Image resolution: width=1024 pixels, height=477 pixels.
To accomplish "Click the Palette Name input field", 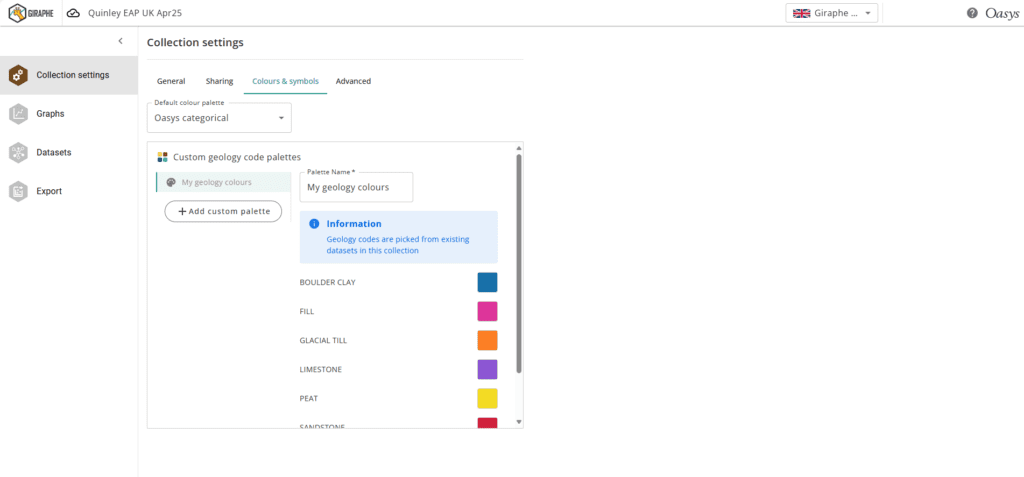I will tap(356, 187).
